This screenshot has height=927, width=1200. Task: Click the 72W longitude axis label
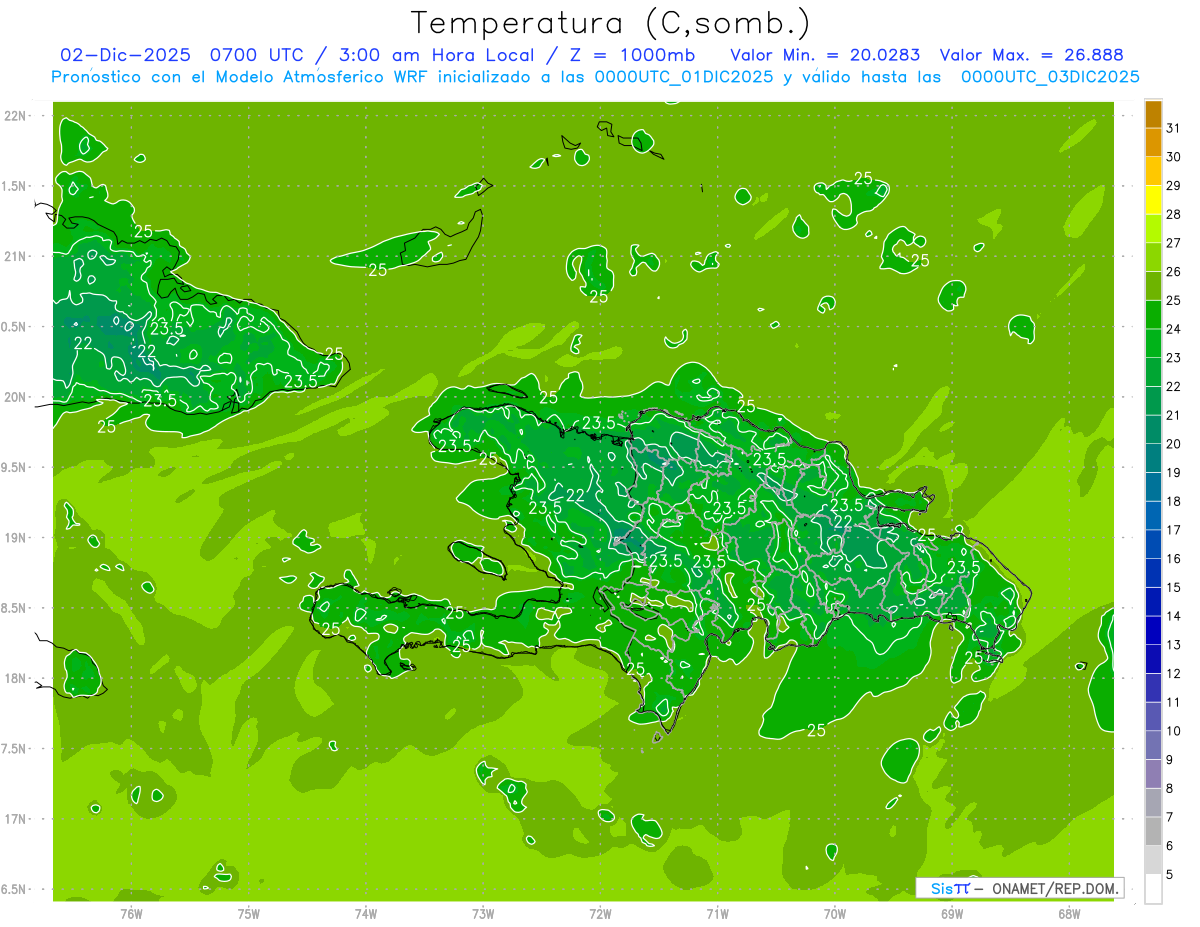tap(600, 913)
